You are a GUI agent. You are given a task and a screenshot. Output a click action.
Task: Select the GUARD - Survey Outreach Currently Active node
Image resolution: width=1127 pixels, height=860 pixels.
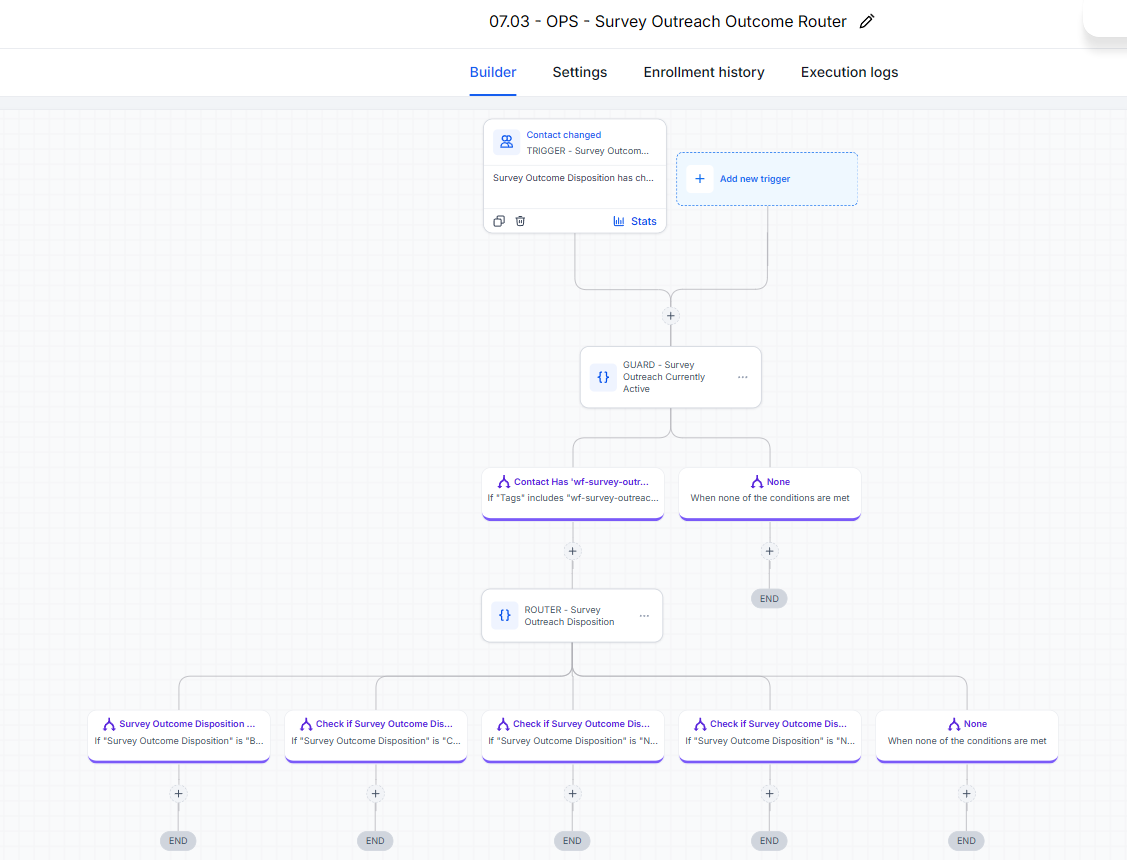(x=671, y=377)
